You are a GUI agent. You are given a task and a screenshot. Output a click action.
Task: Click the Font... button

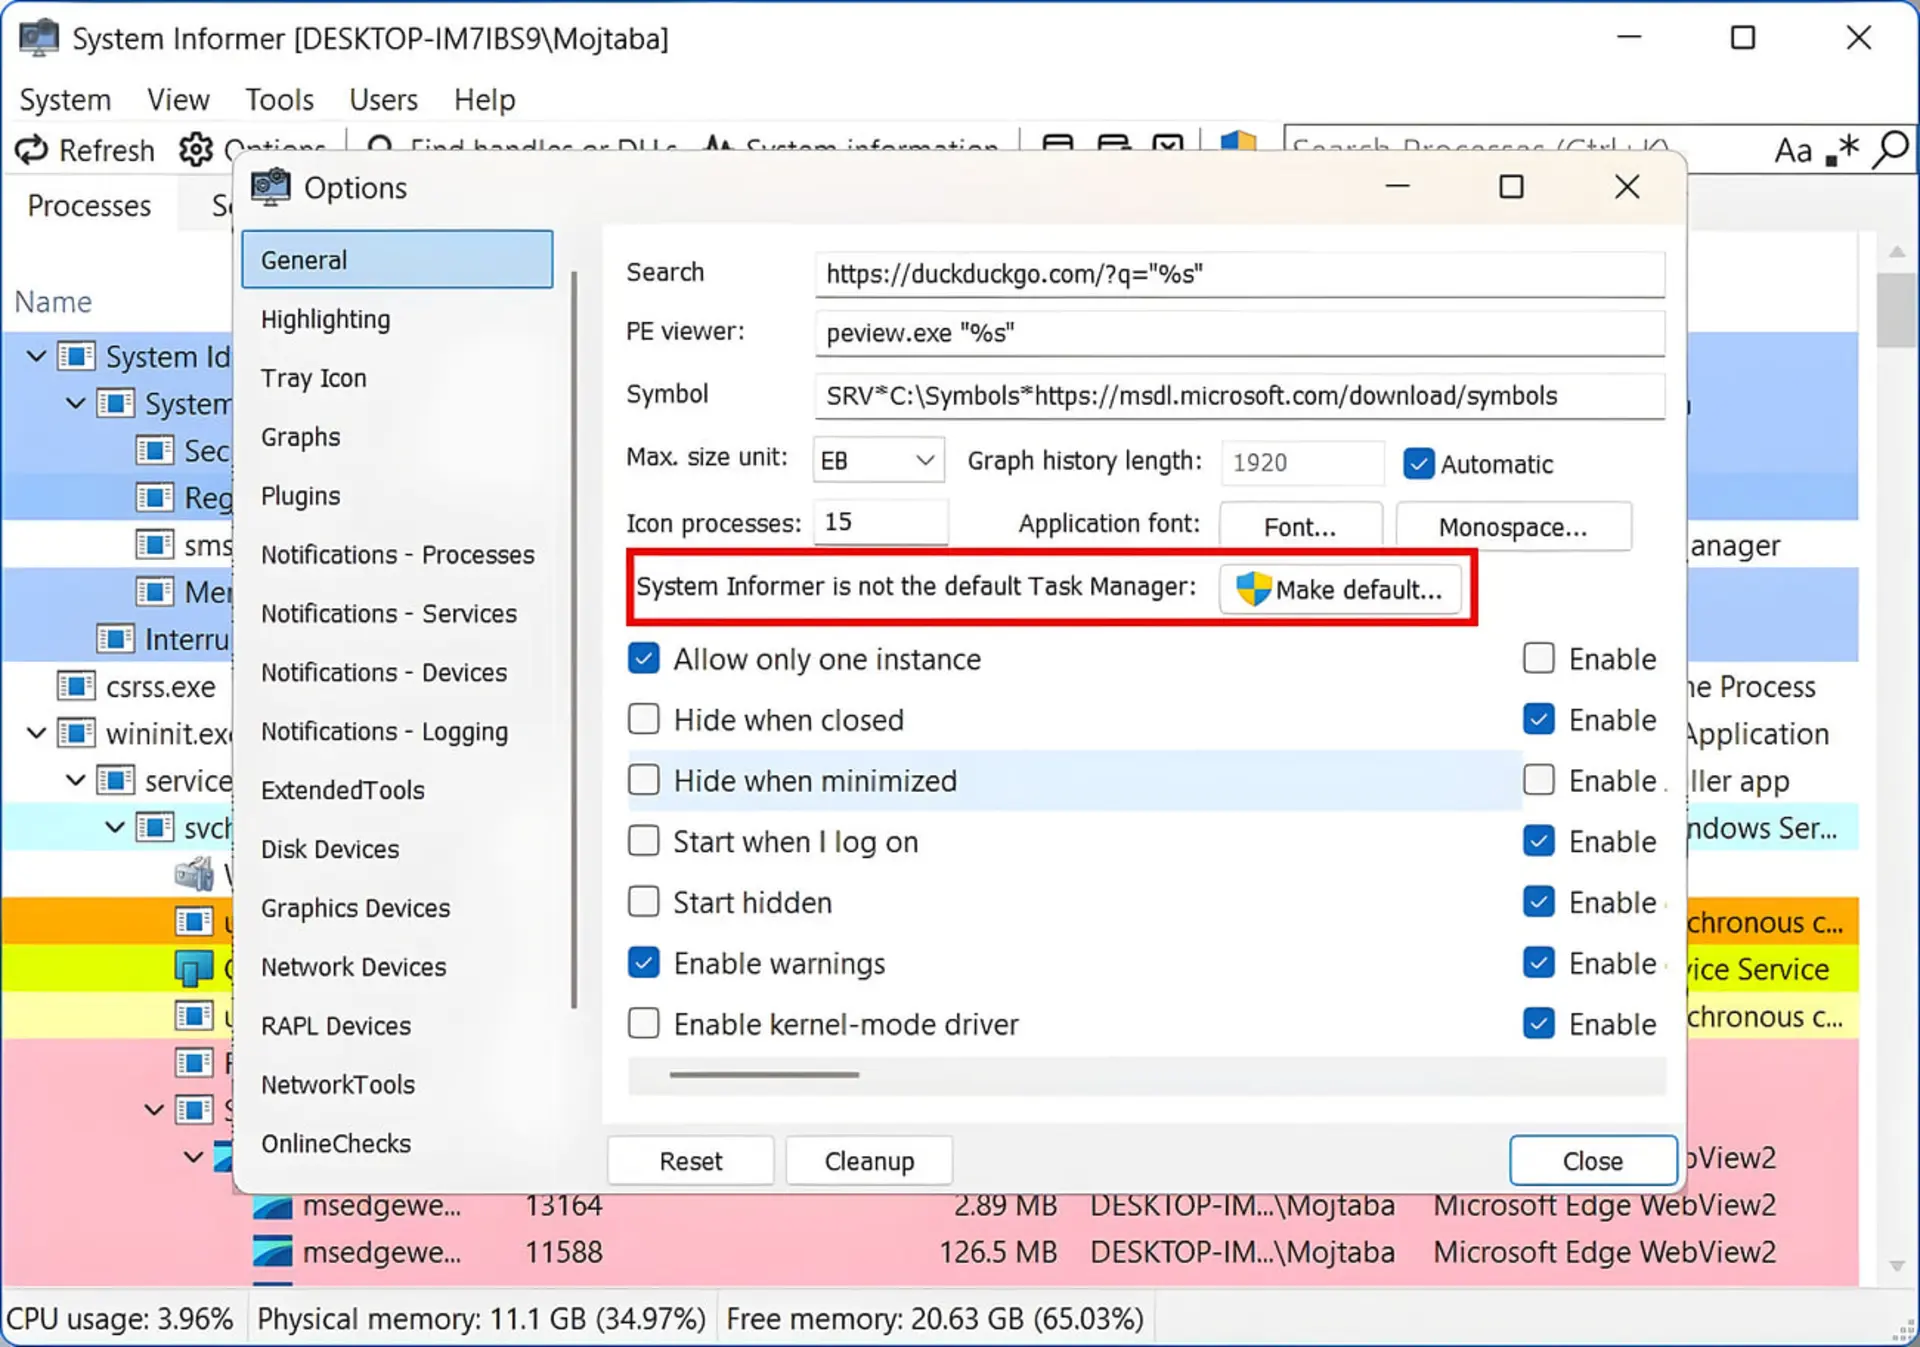1300,526
